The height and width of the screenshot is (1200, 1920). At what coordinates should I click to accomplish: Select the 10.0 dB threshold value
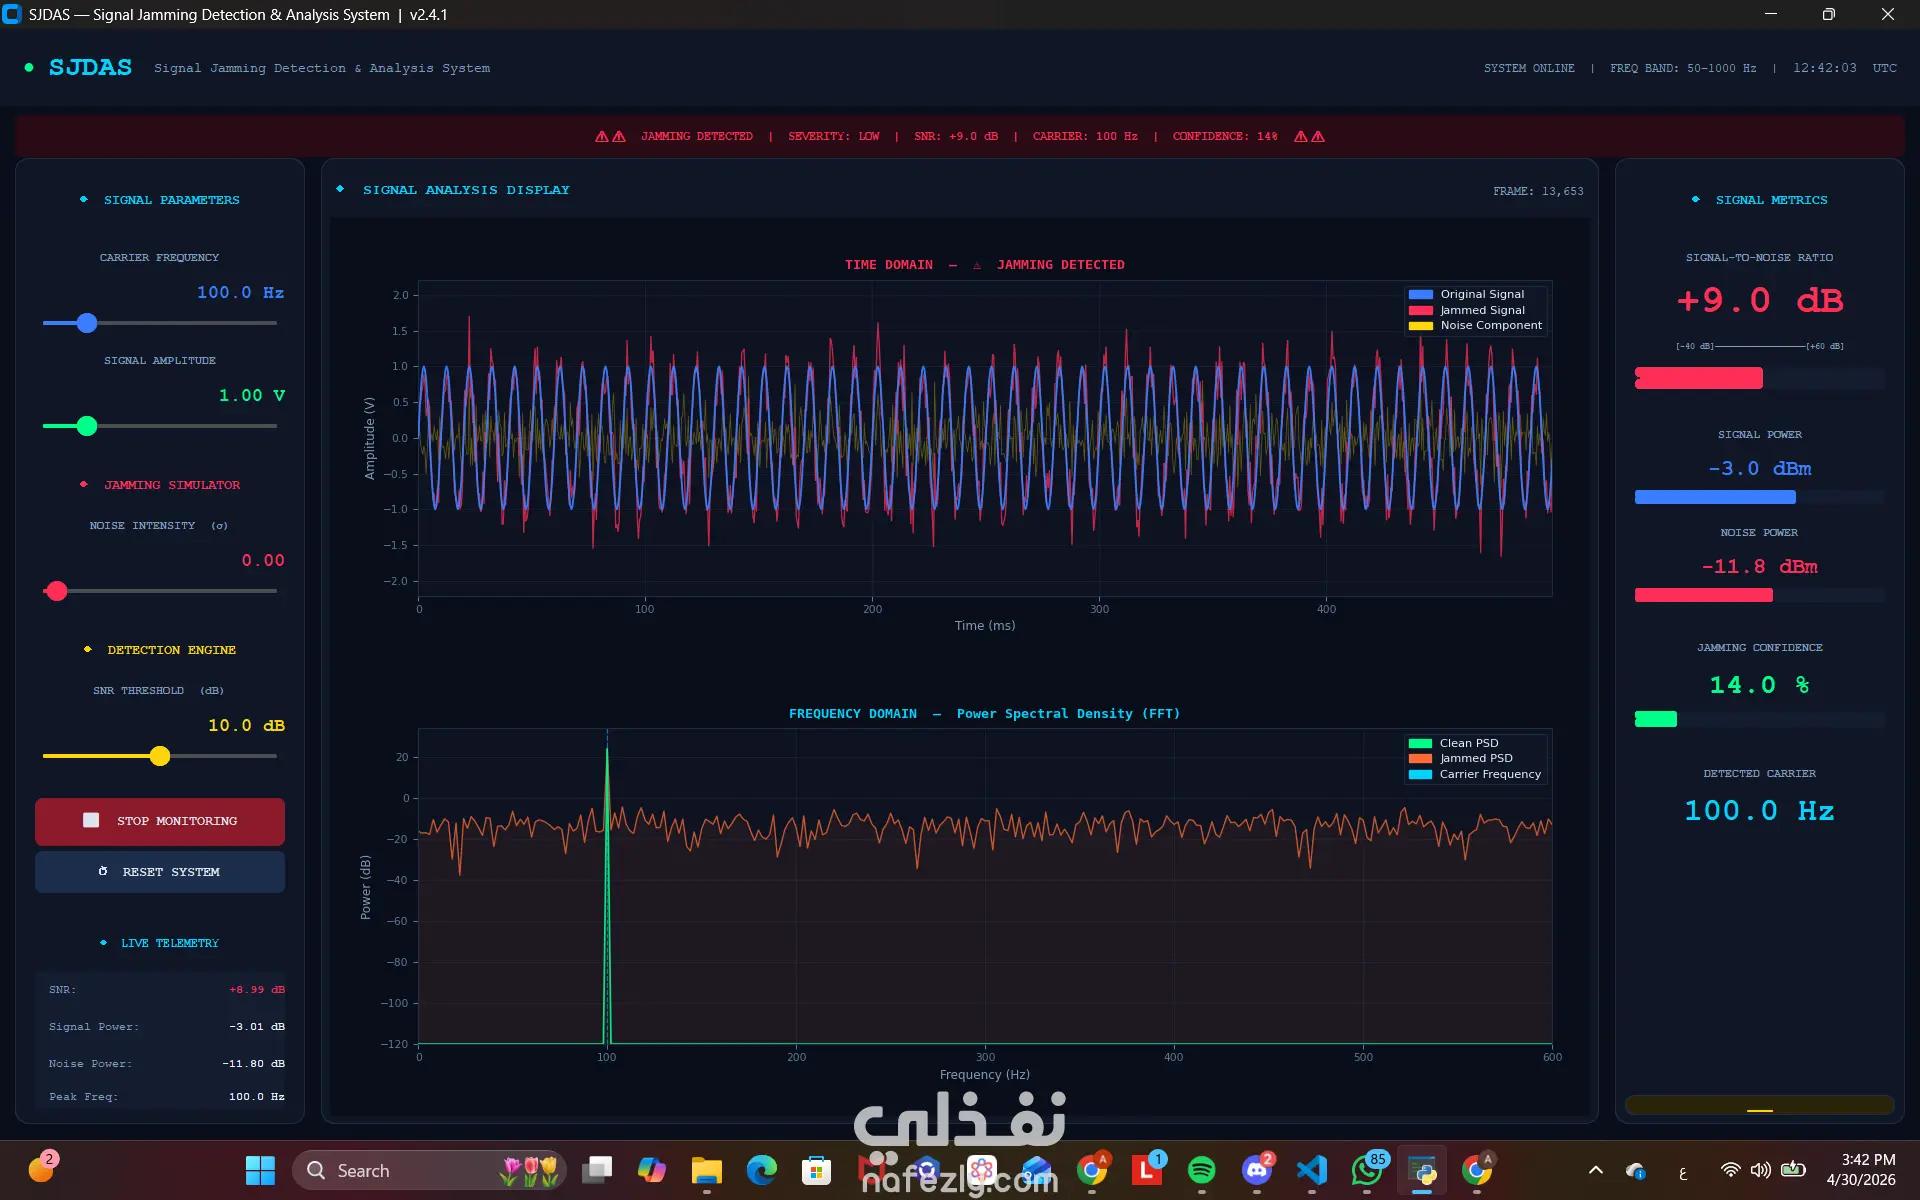[246, 725]
